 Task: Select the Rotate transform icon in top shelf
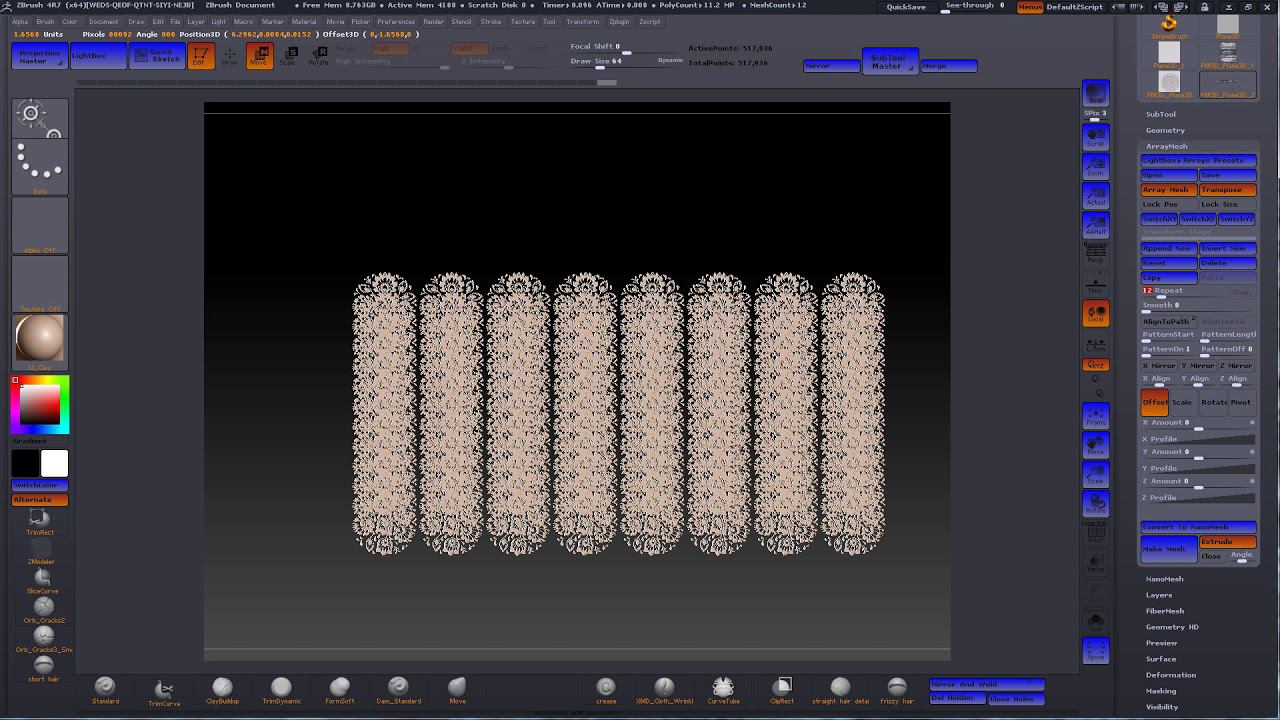[318, 56]
